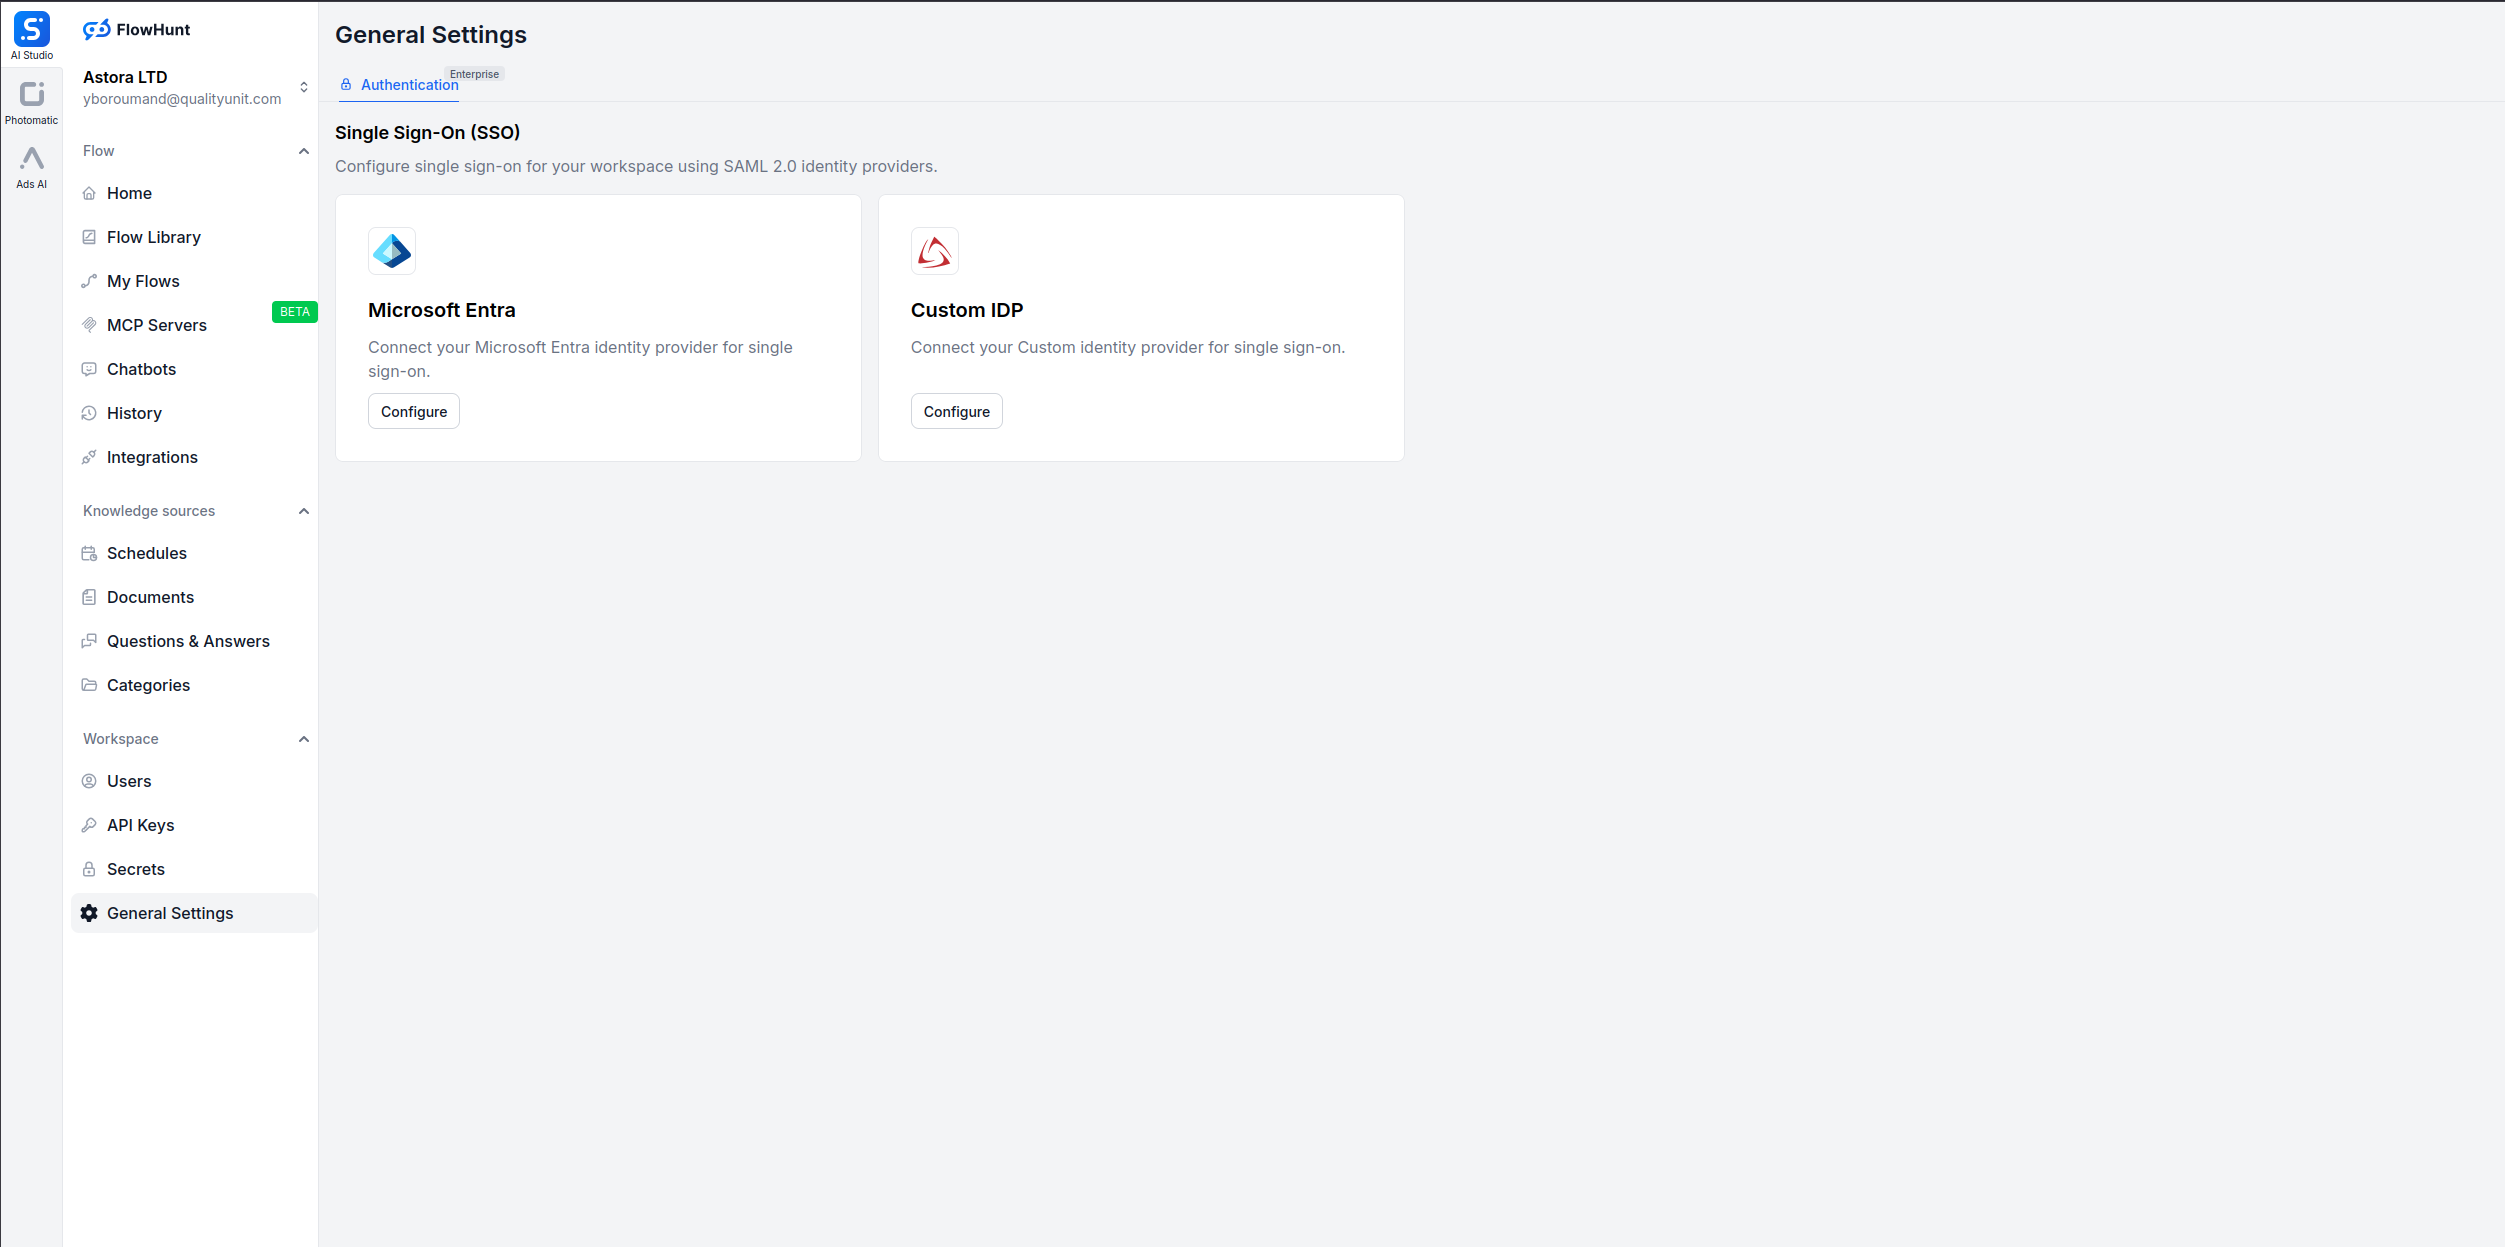
Task: Configure the Custom IDP provider
Action: (956, 411)
